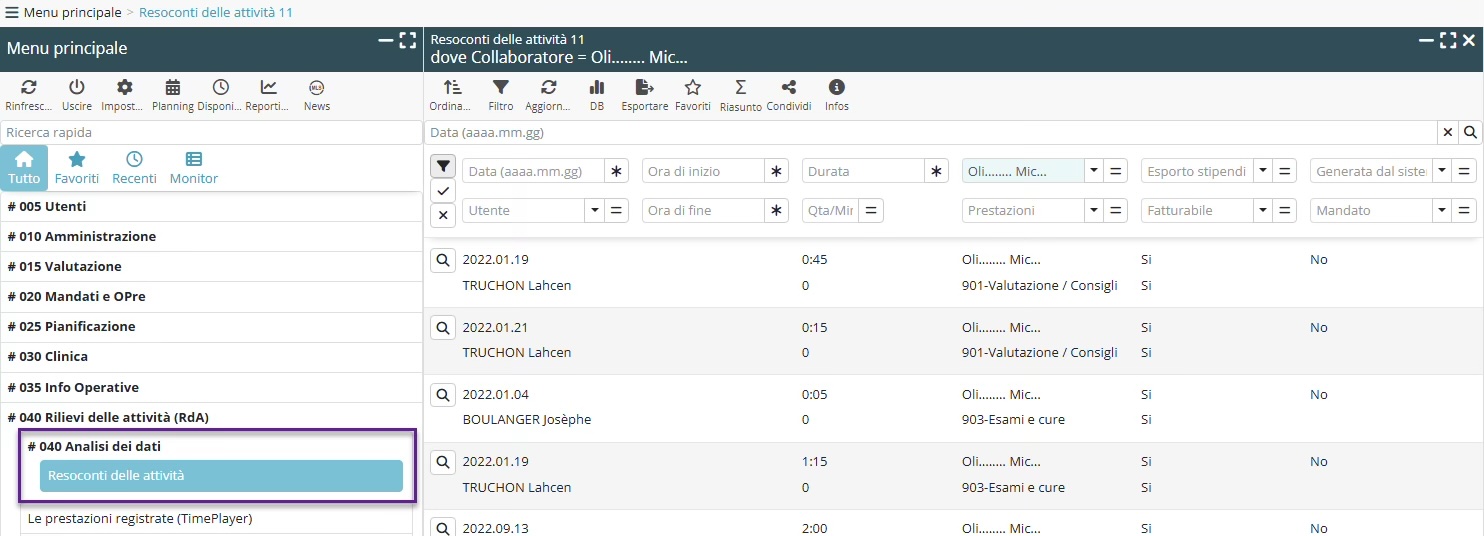Image resolution: width=1484 pixels, height=536 pixels.
Task: Open the Planning calendar icon
Action: click(x=173, y=88)
